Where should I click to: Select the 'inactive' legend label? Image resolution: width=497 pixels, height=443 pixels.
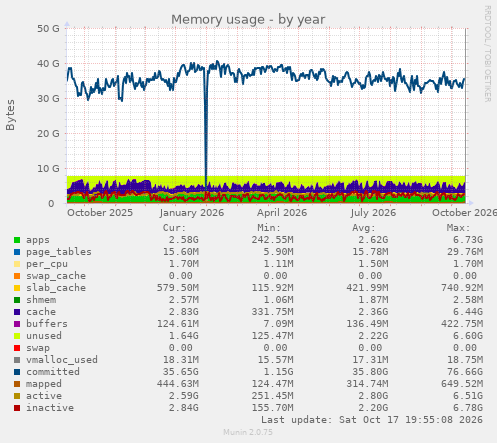click(50, 408)
